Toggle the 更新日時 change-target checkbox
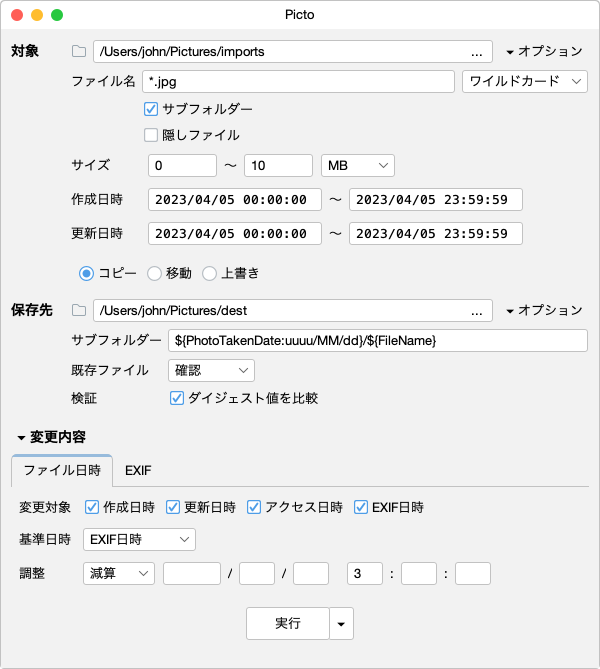This screenshot has height=669, width=600. [173, 507]
